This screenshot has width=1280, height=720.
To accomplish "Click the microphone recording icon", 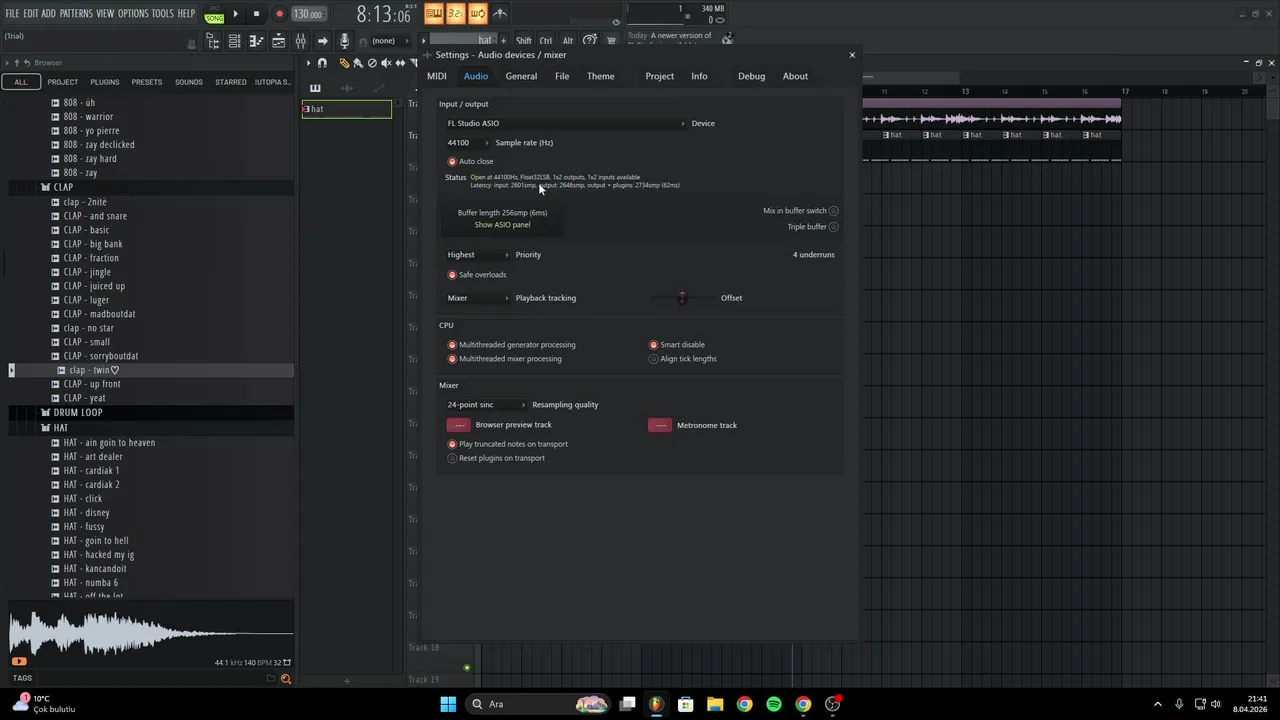I will tap(344, 41).
